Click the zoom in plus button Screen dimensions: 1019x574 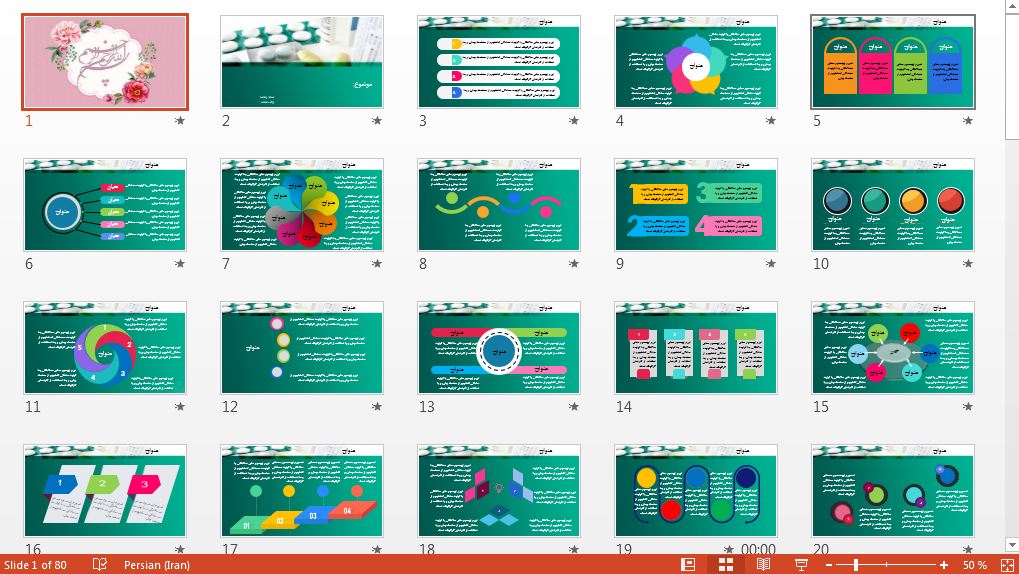coord(943,565)
